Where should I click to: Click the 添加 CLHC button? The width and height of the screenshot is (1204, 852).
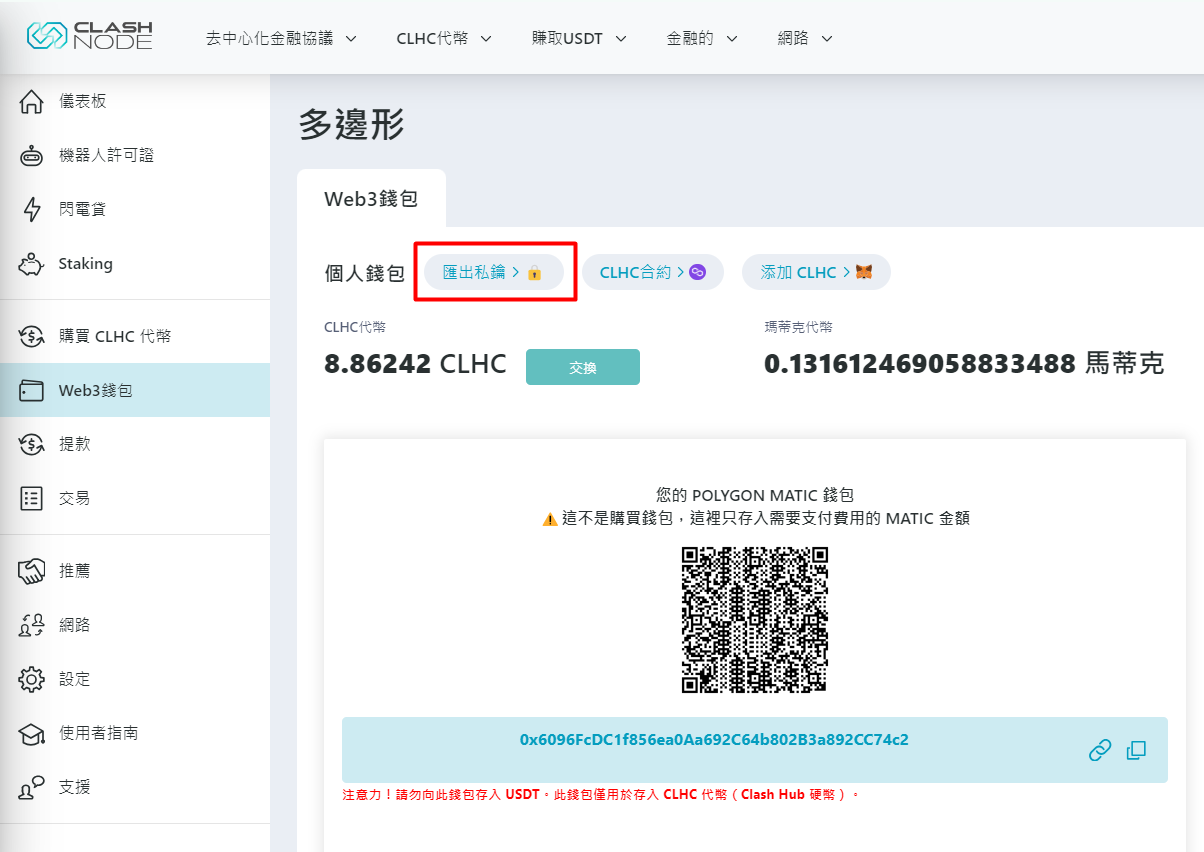[x=816, y=272]
